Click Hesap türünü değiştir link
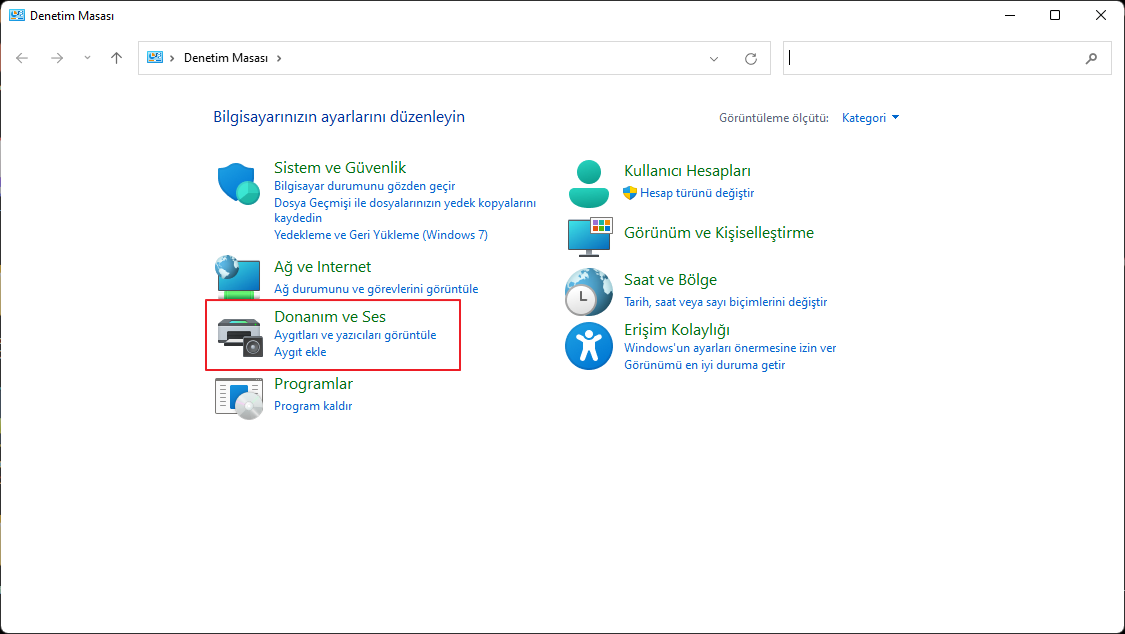This screenshot has width=1125, height=634. pos(697,193)
